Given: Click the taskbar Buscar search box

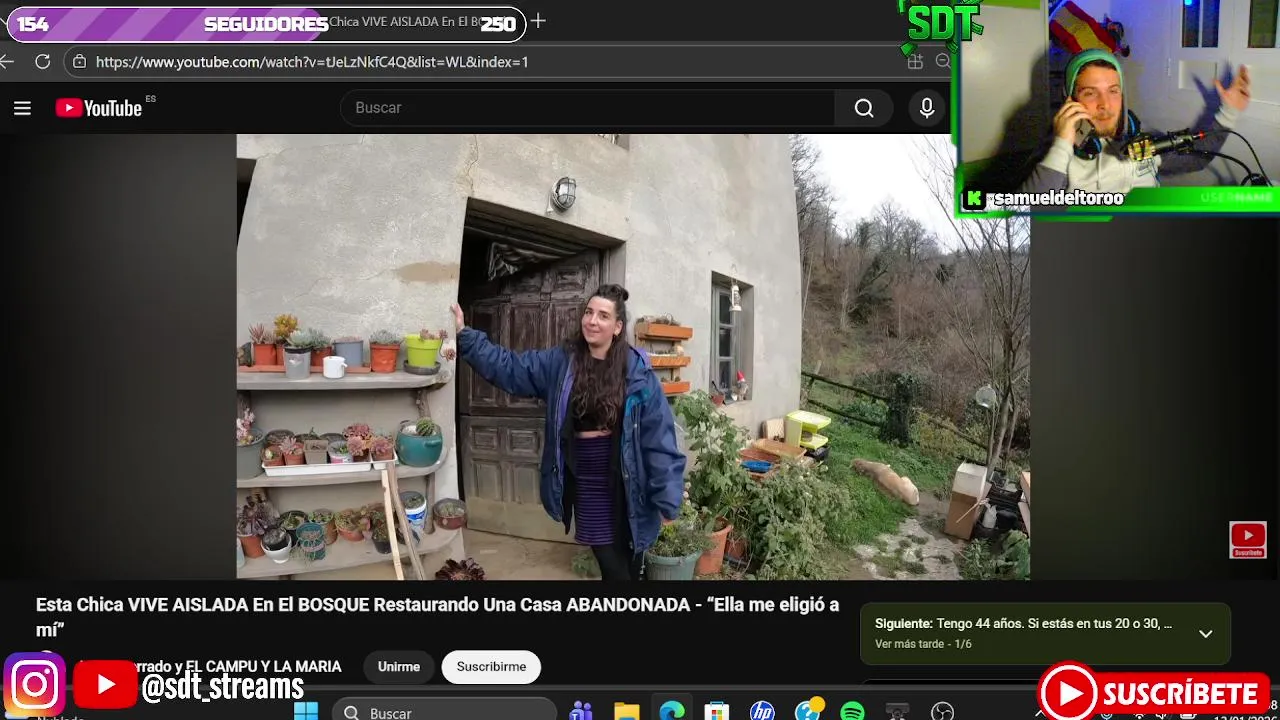Looking at the screenshot, I should tap(444, 711).
